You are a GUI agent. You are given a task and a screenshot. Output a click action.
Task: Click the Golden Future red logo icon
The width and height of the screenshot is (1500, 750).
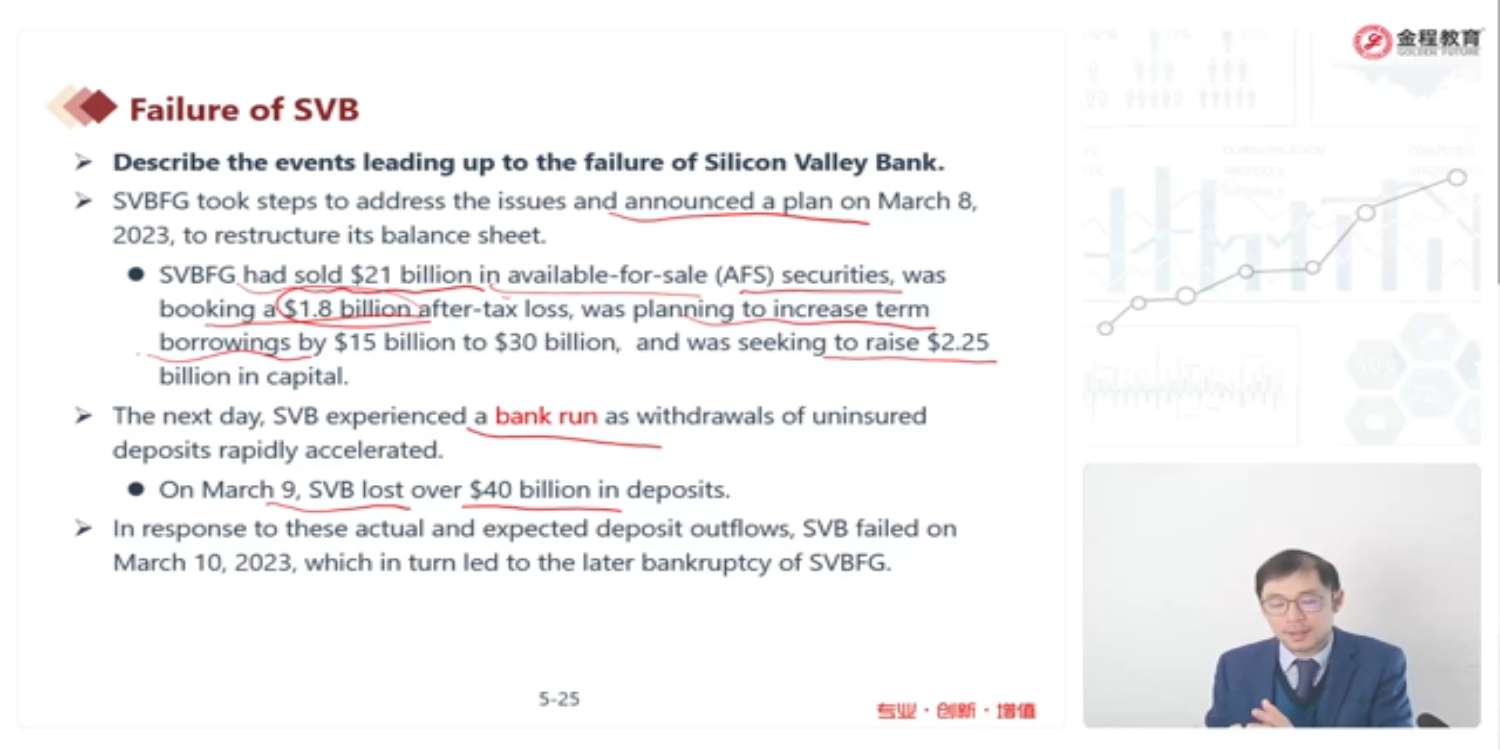coord(1373,41)
